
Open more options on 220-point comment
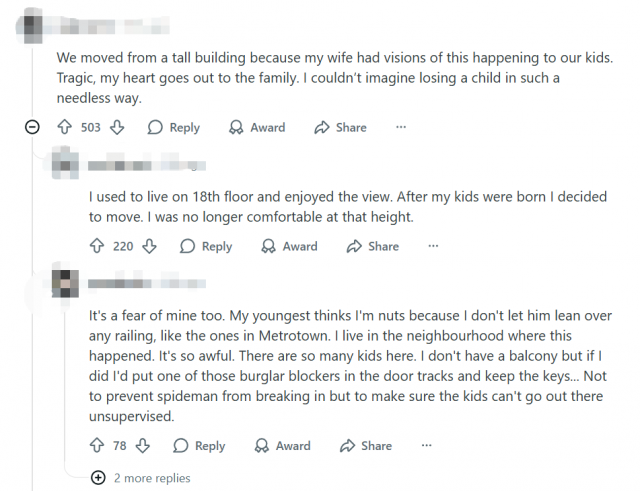433,246
